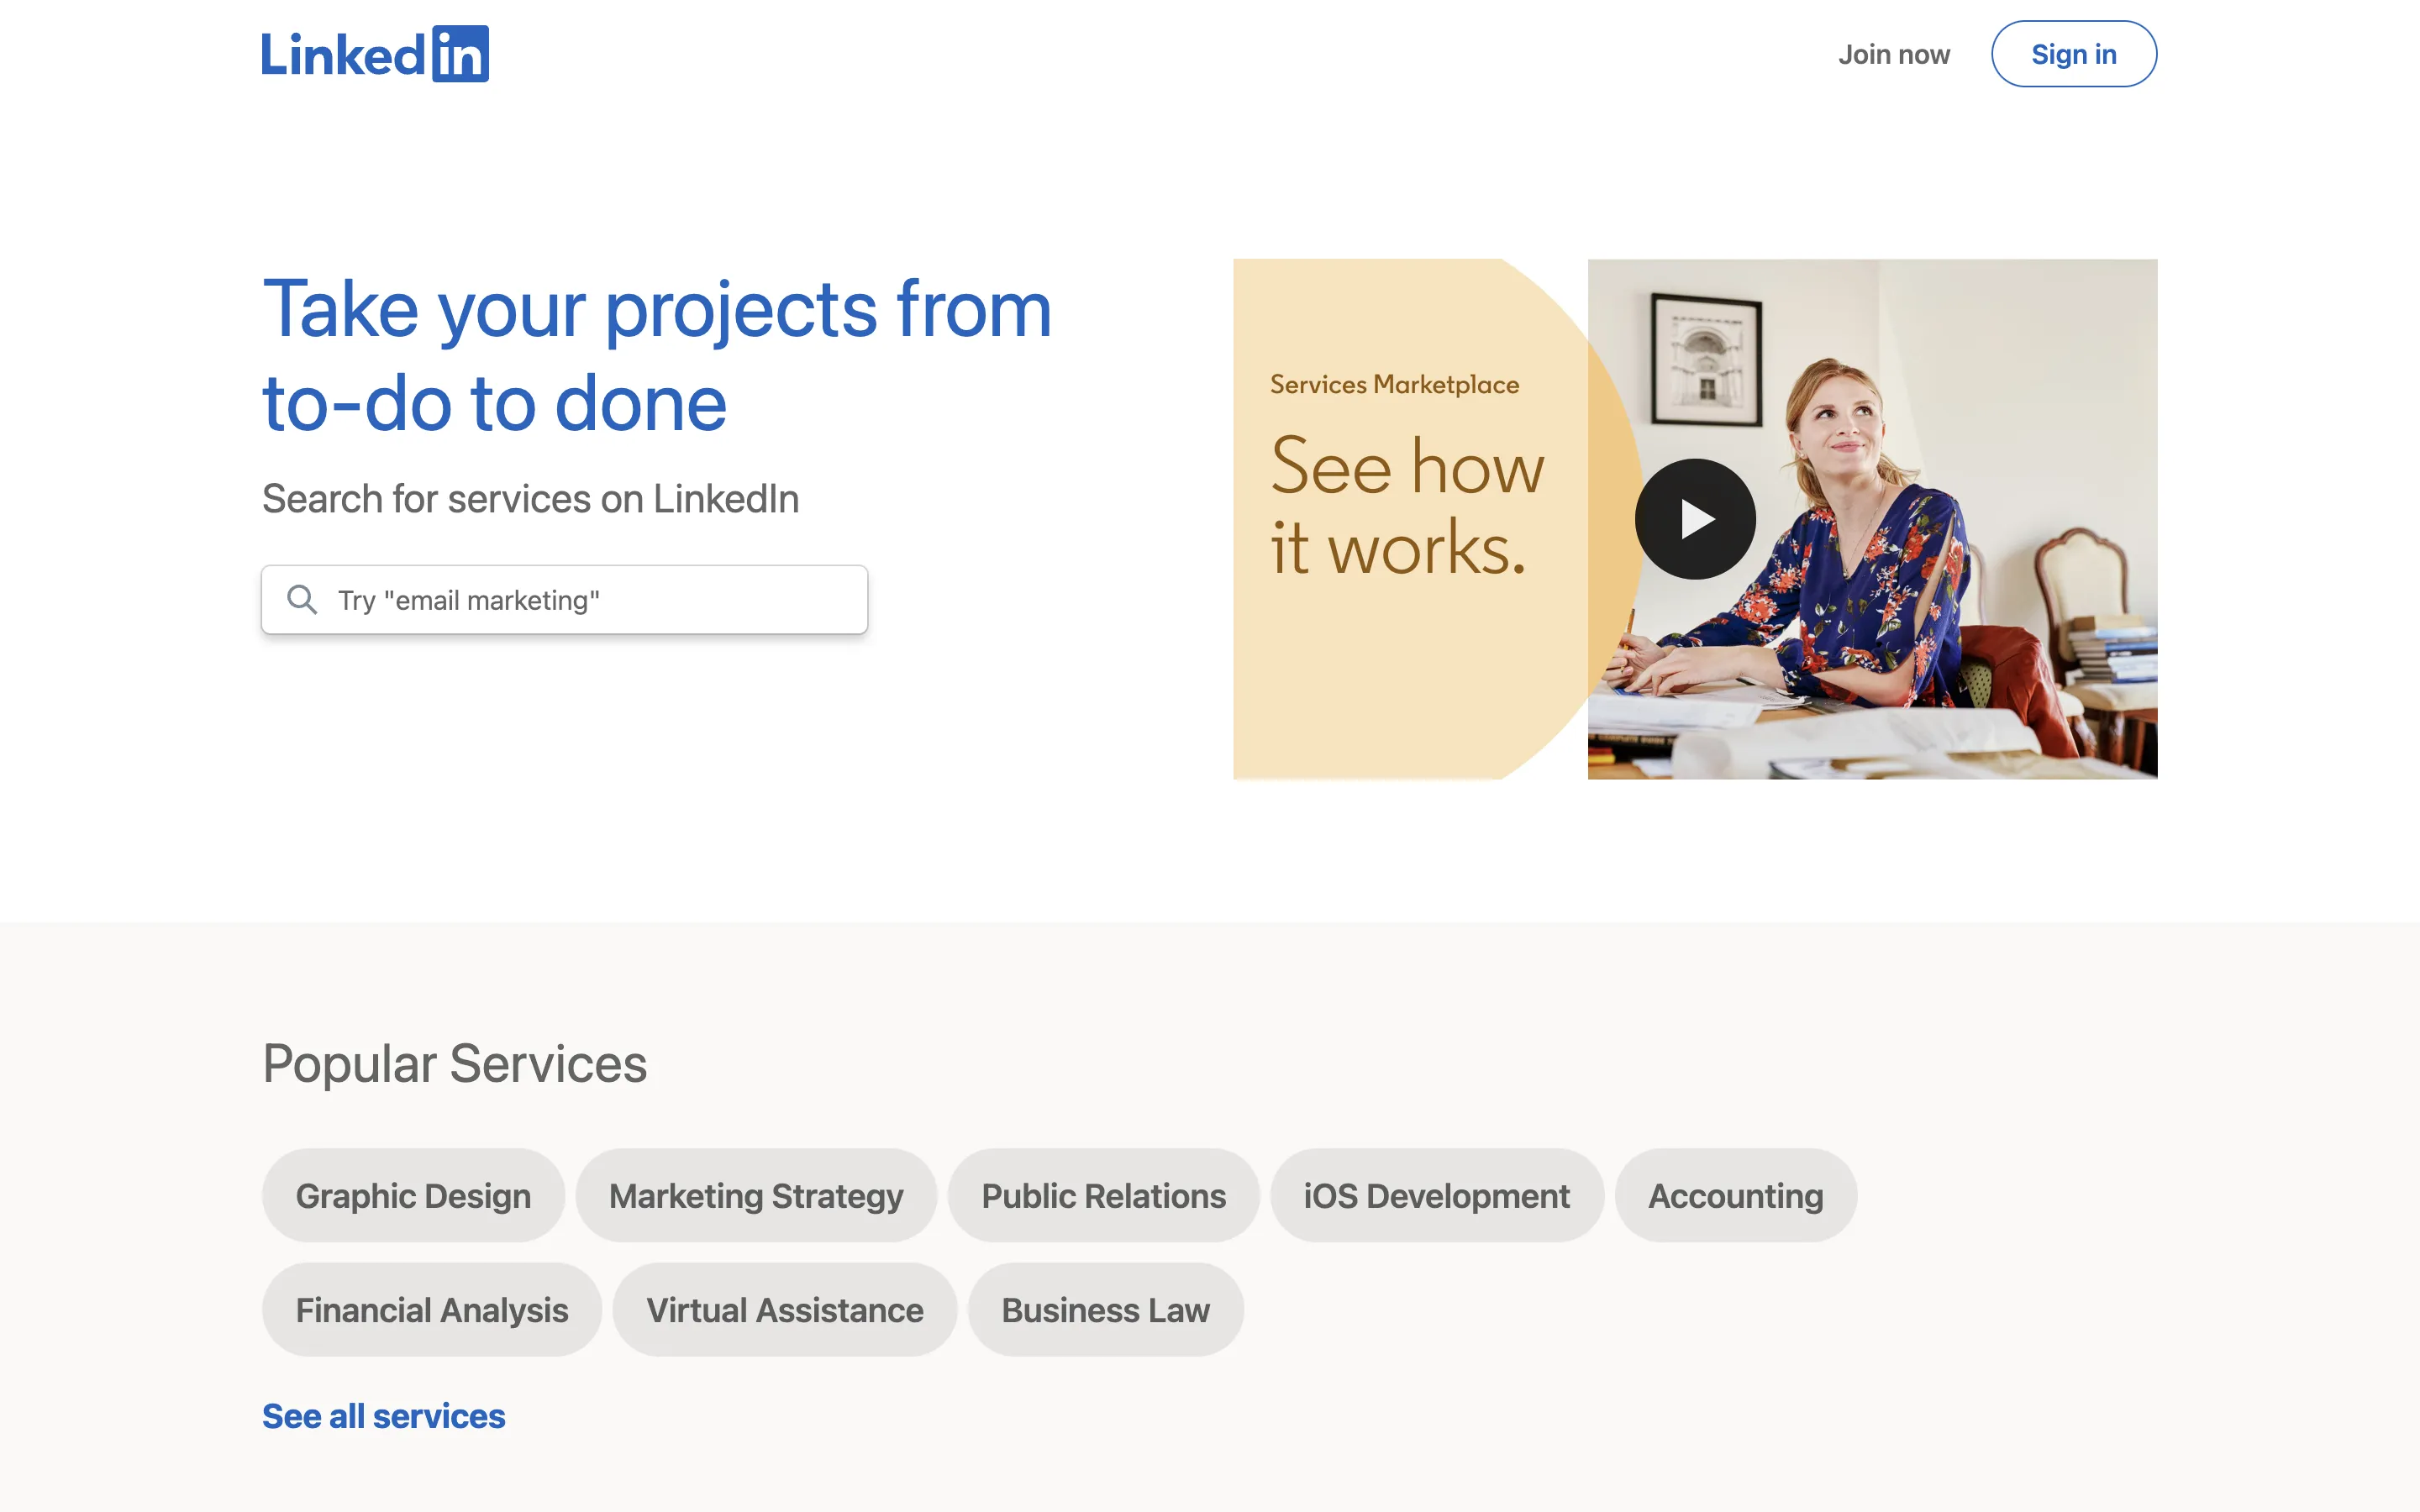
Task: Select iOS Development service pill
Action: pyautogui.click(x=1436, y=1195)
